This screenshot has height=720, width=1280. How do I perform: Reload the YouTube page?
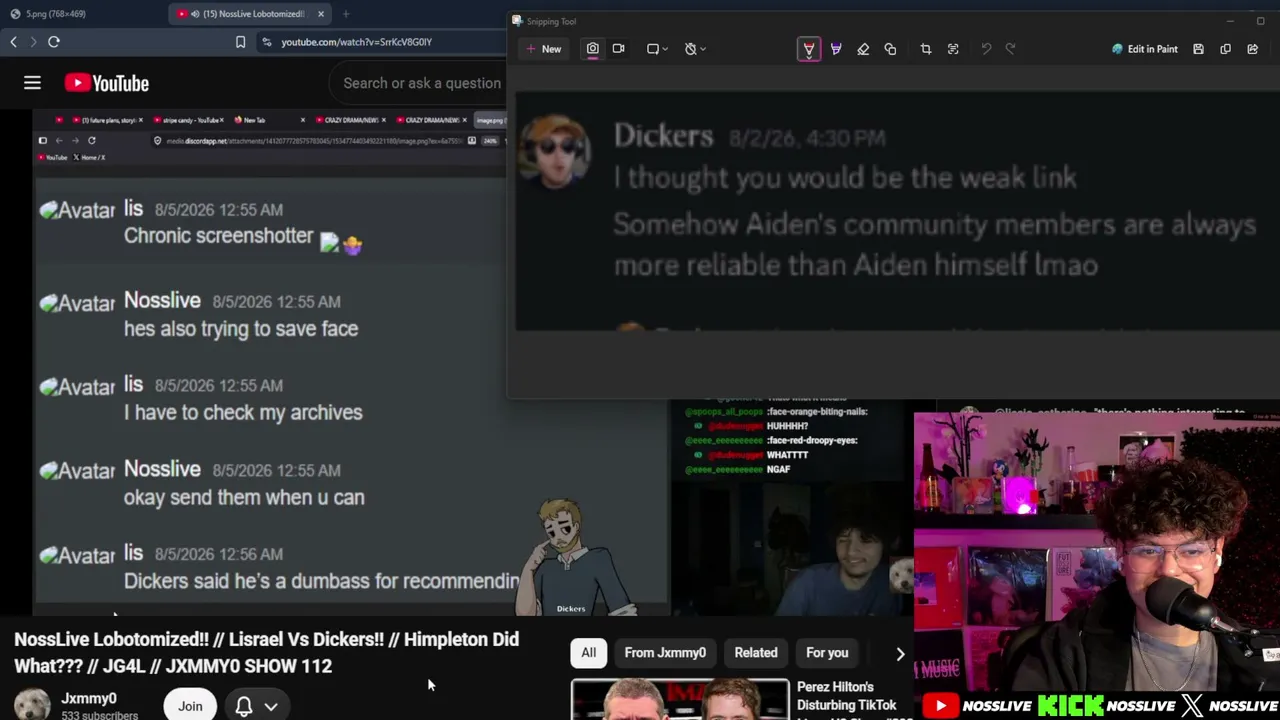click(x=54, y=42)
